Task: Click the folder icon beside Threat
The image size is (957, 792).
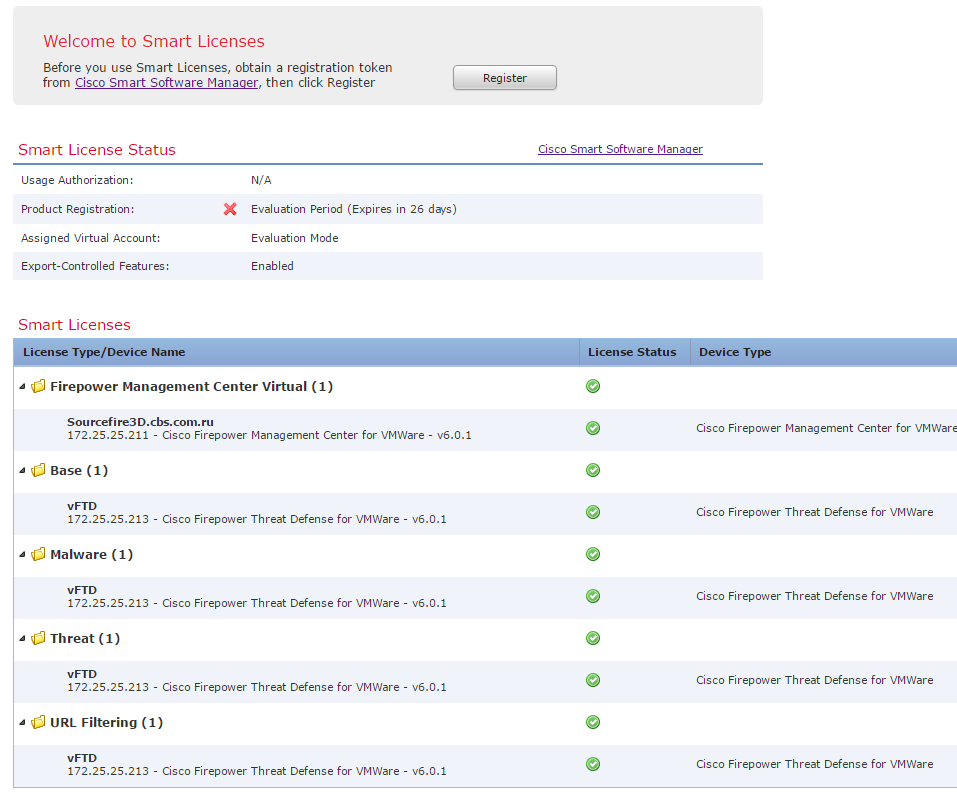Action: [38, 638]
